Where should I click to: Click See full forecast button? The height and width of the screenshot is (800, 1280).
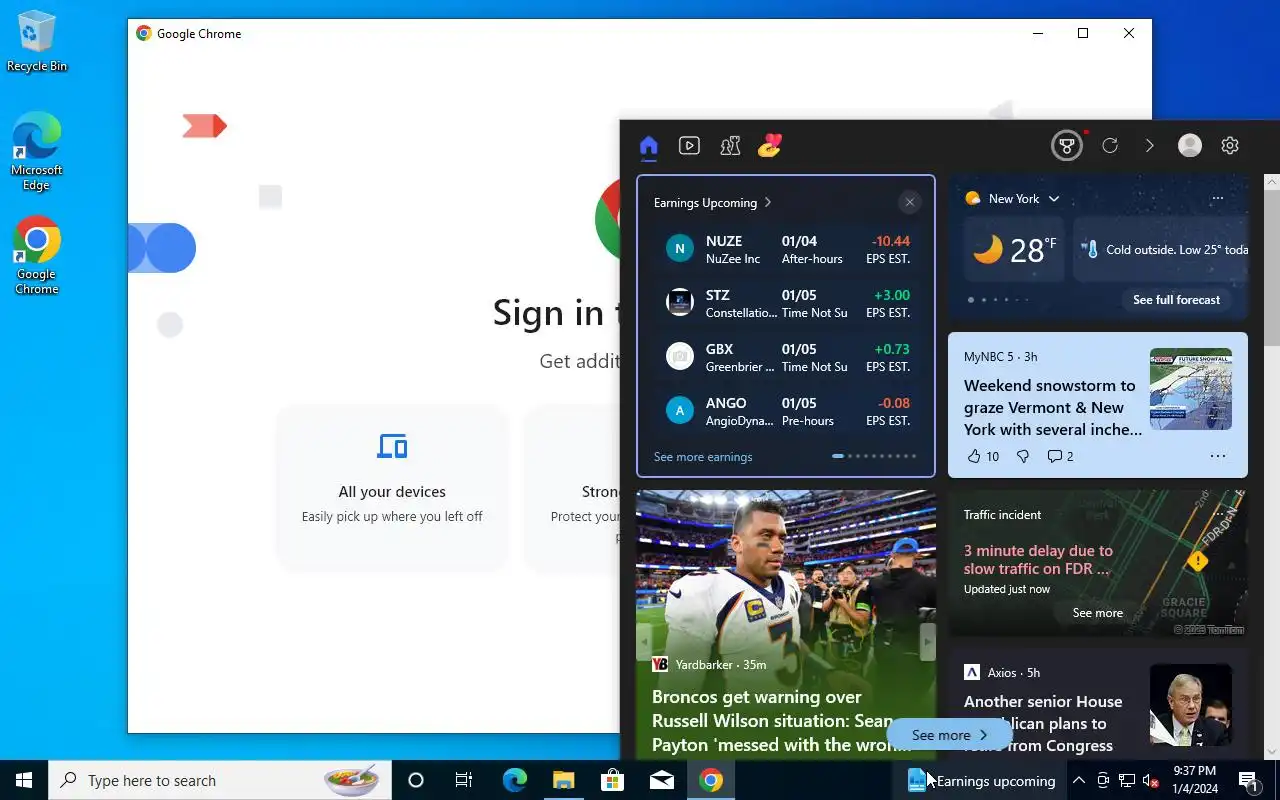(1176, 300)
